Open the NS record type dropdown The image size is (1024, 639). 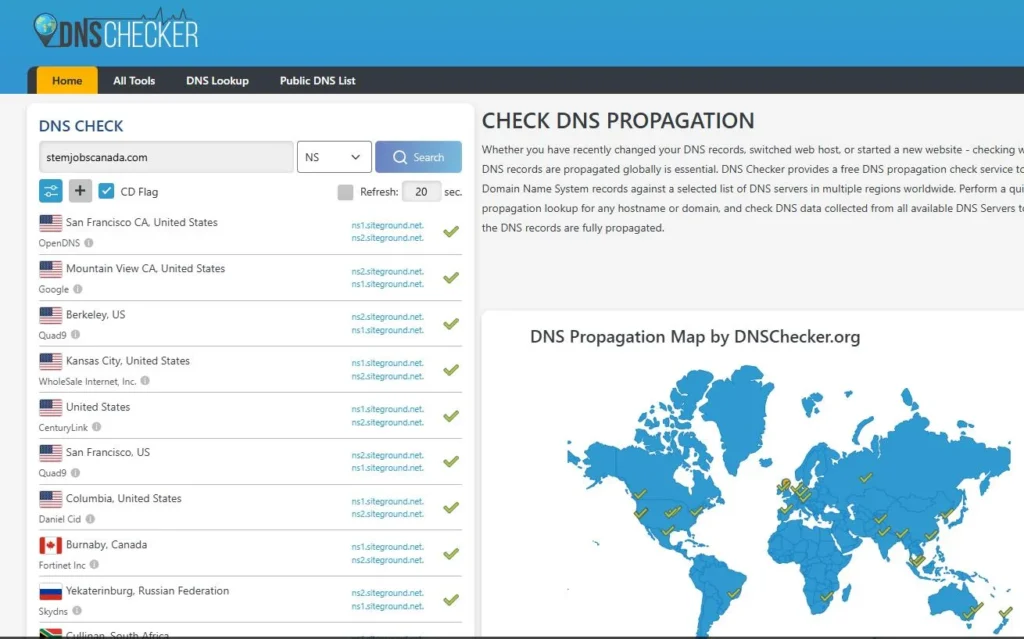click(334, 157)
